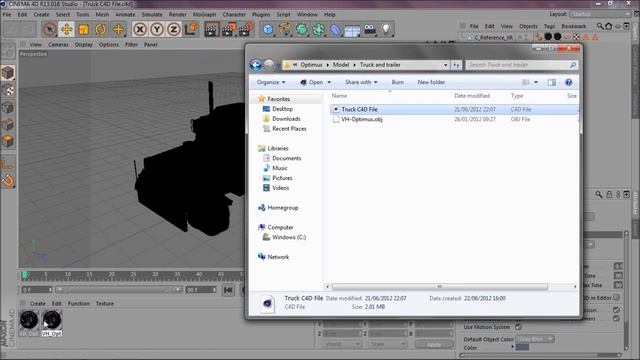Open the NURBS generators green icon
This screenshot has width=640, height=360.
pos(302,29)
